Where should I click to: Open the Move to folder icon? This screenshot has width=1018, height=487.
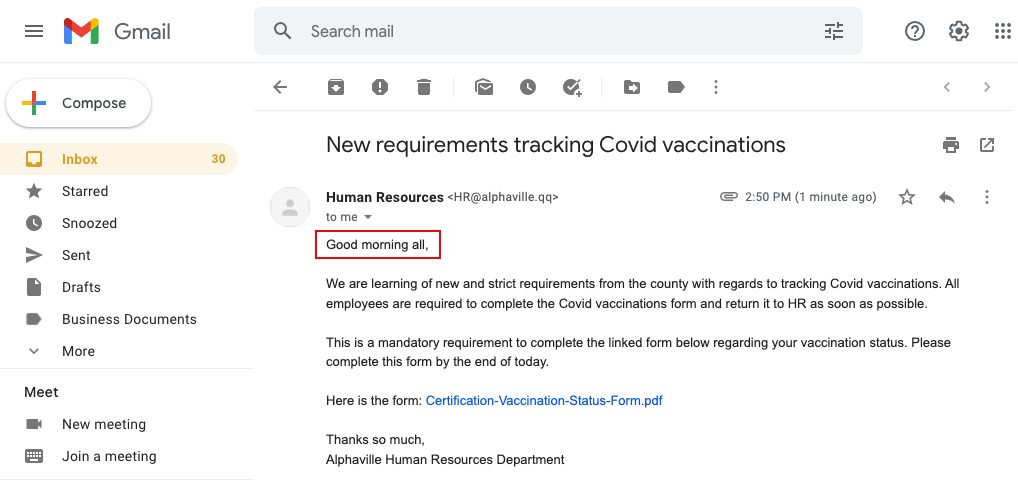pyautogui.click(x=632, y=87)
